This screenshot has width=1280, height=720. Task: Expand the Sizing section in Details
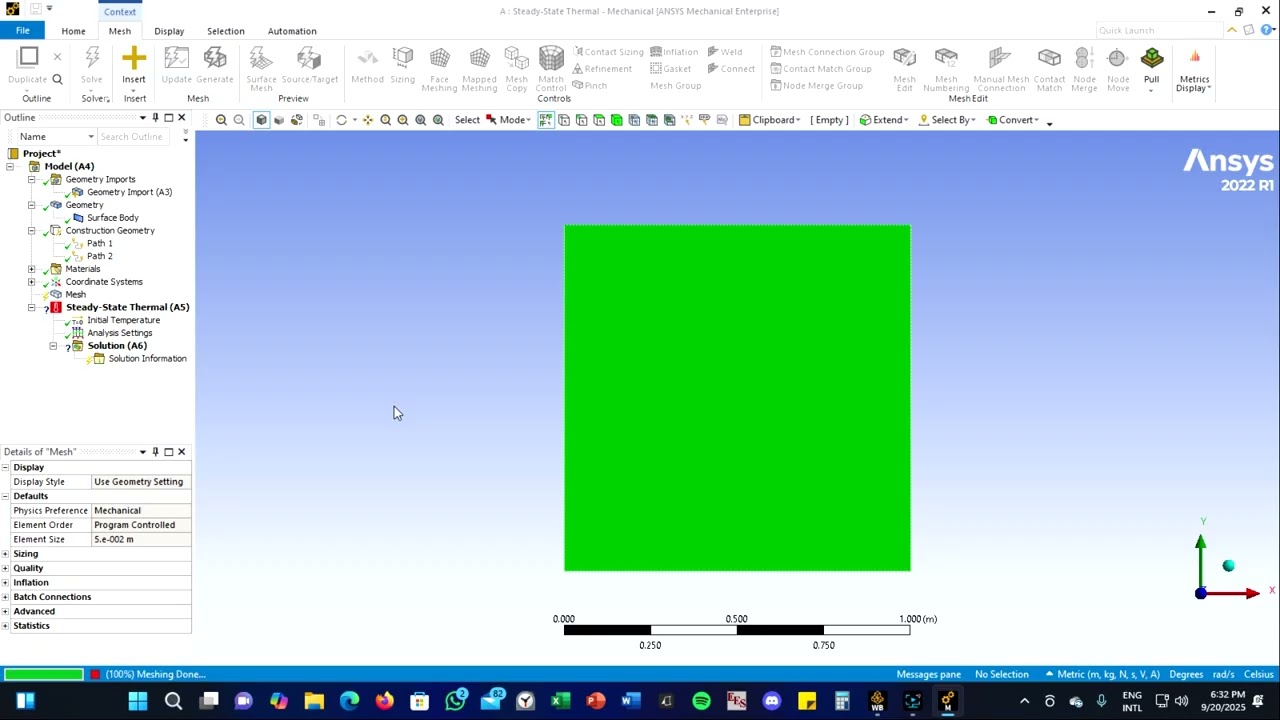[6, 554]
